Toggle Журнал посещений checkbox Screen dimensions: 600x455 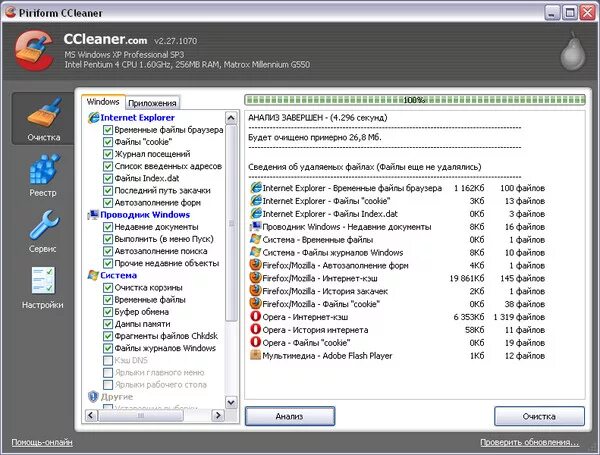pyautogui.click(x=108, y=154)
